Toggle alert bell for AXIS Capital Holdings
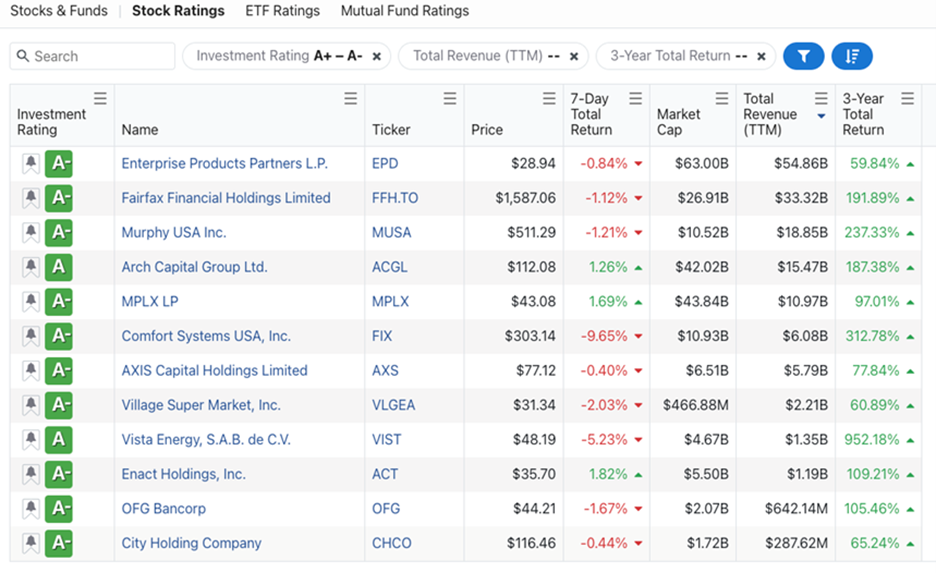936x573 pixels. point(30,371)
